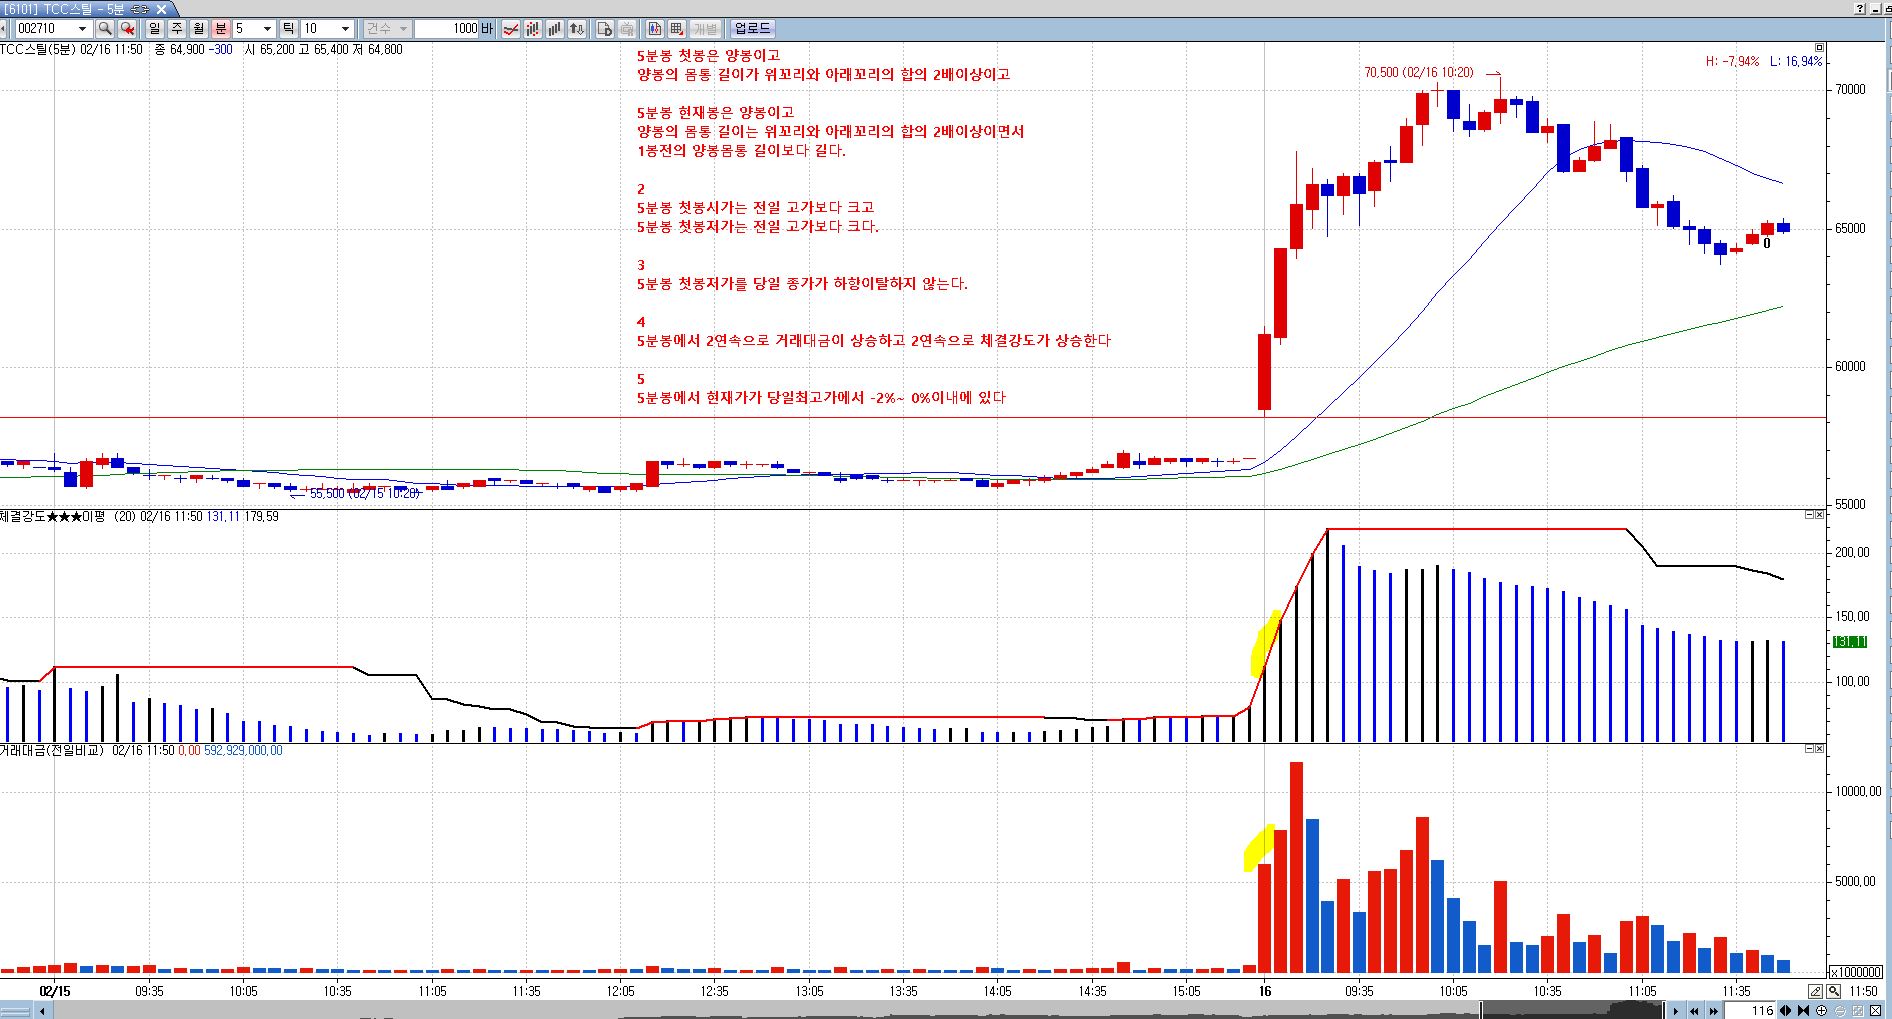Expand the tick interval dropdown showing 10
Viewport: 1892px width, 1019px height.
coord(345,29)
